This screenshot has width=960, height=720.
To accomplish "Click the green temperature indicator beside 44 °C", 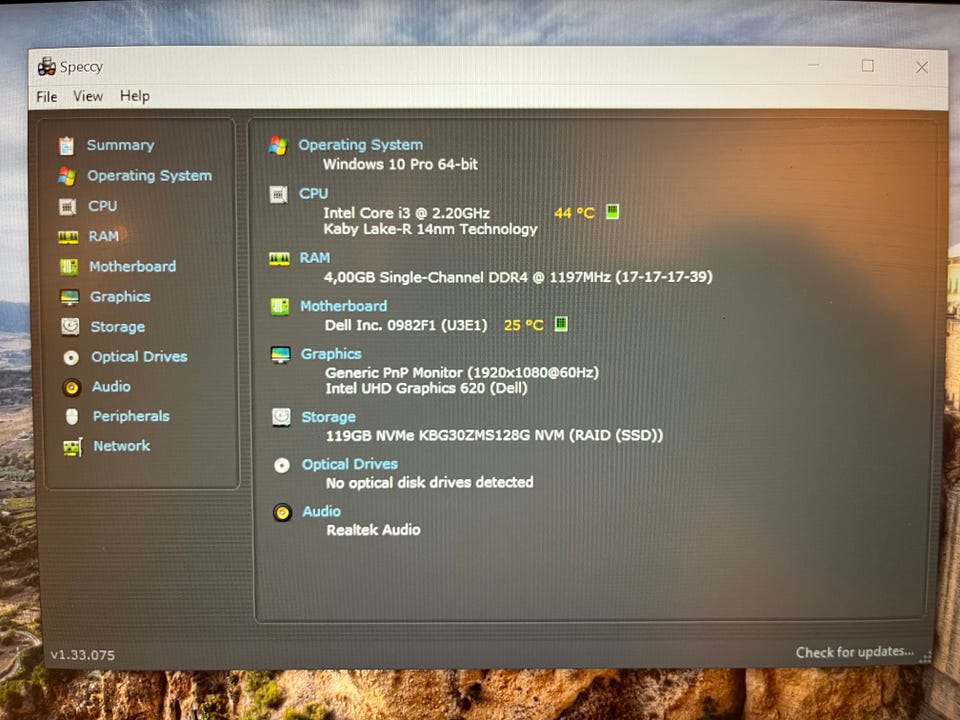I will 612,212.
